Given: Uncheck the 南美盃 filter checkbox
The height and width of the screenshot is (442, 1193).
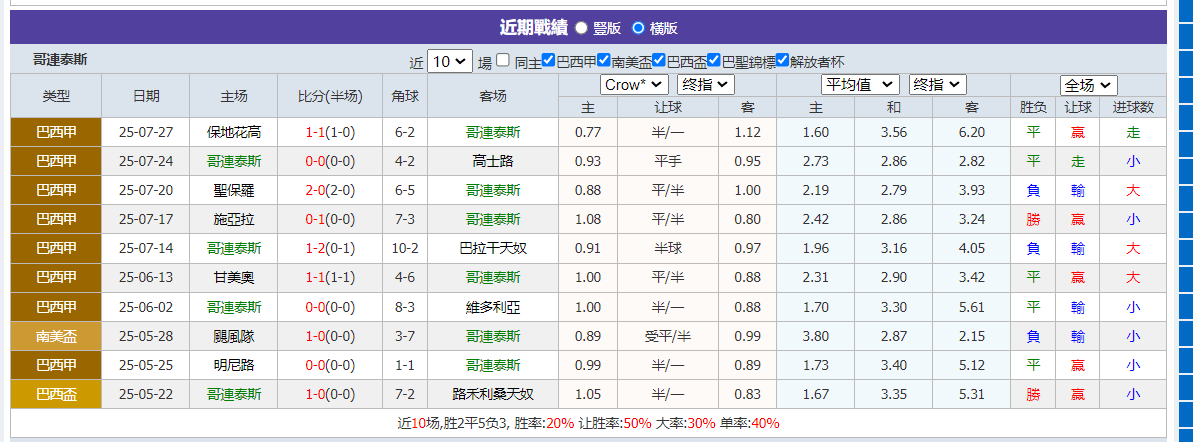Looking at the screenshot, I should click(x=604, y=60).
